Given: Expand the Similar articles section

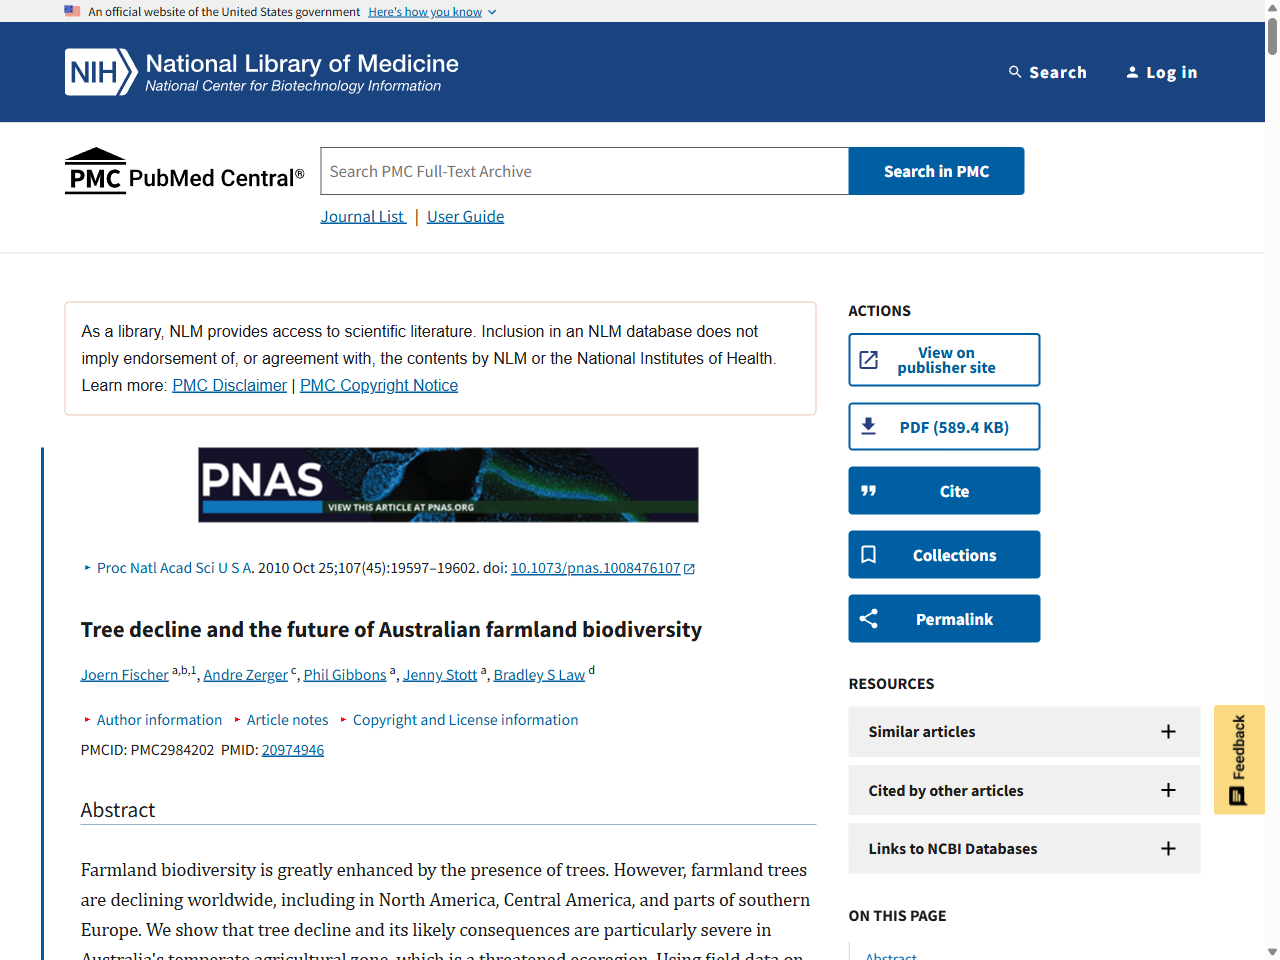Looking at the screenshot, I should coord(1023,732).
